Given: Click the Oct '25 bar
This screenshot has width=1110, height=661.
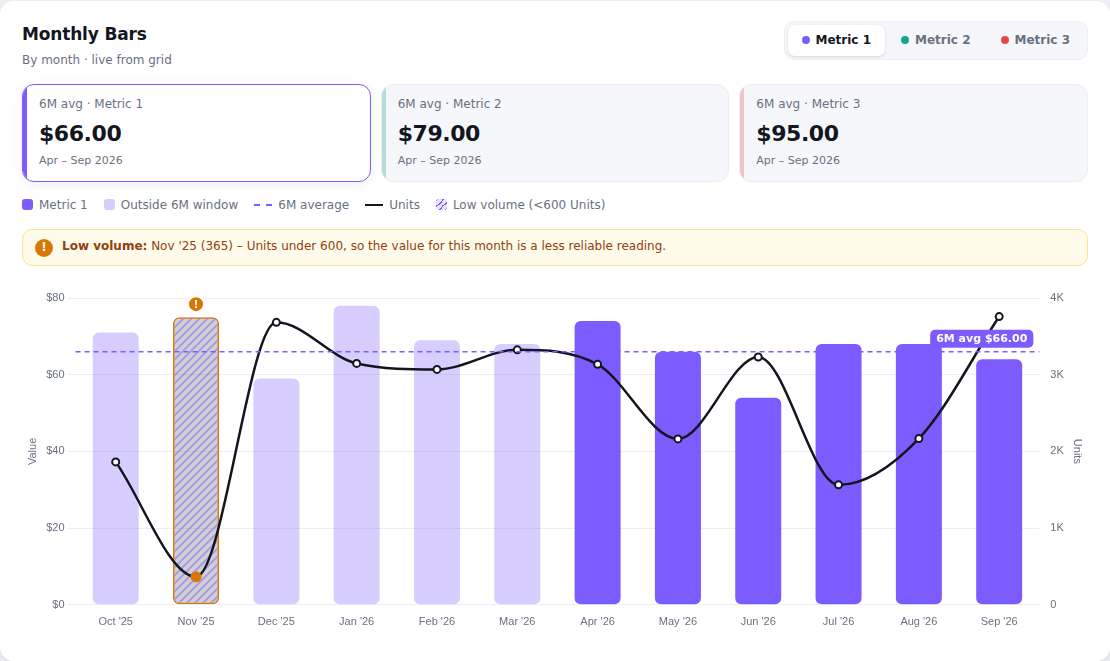Looking at the screenshot, I should (x=116, y=468).
